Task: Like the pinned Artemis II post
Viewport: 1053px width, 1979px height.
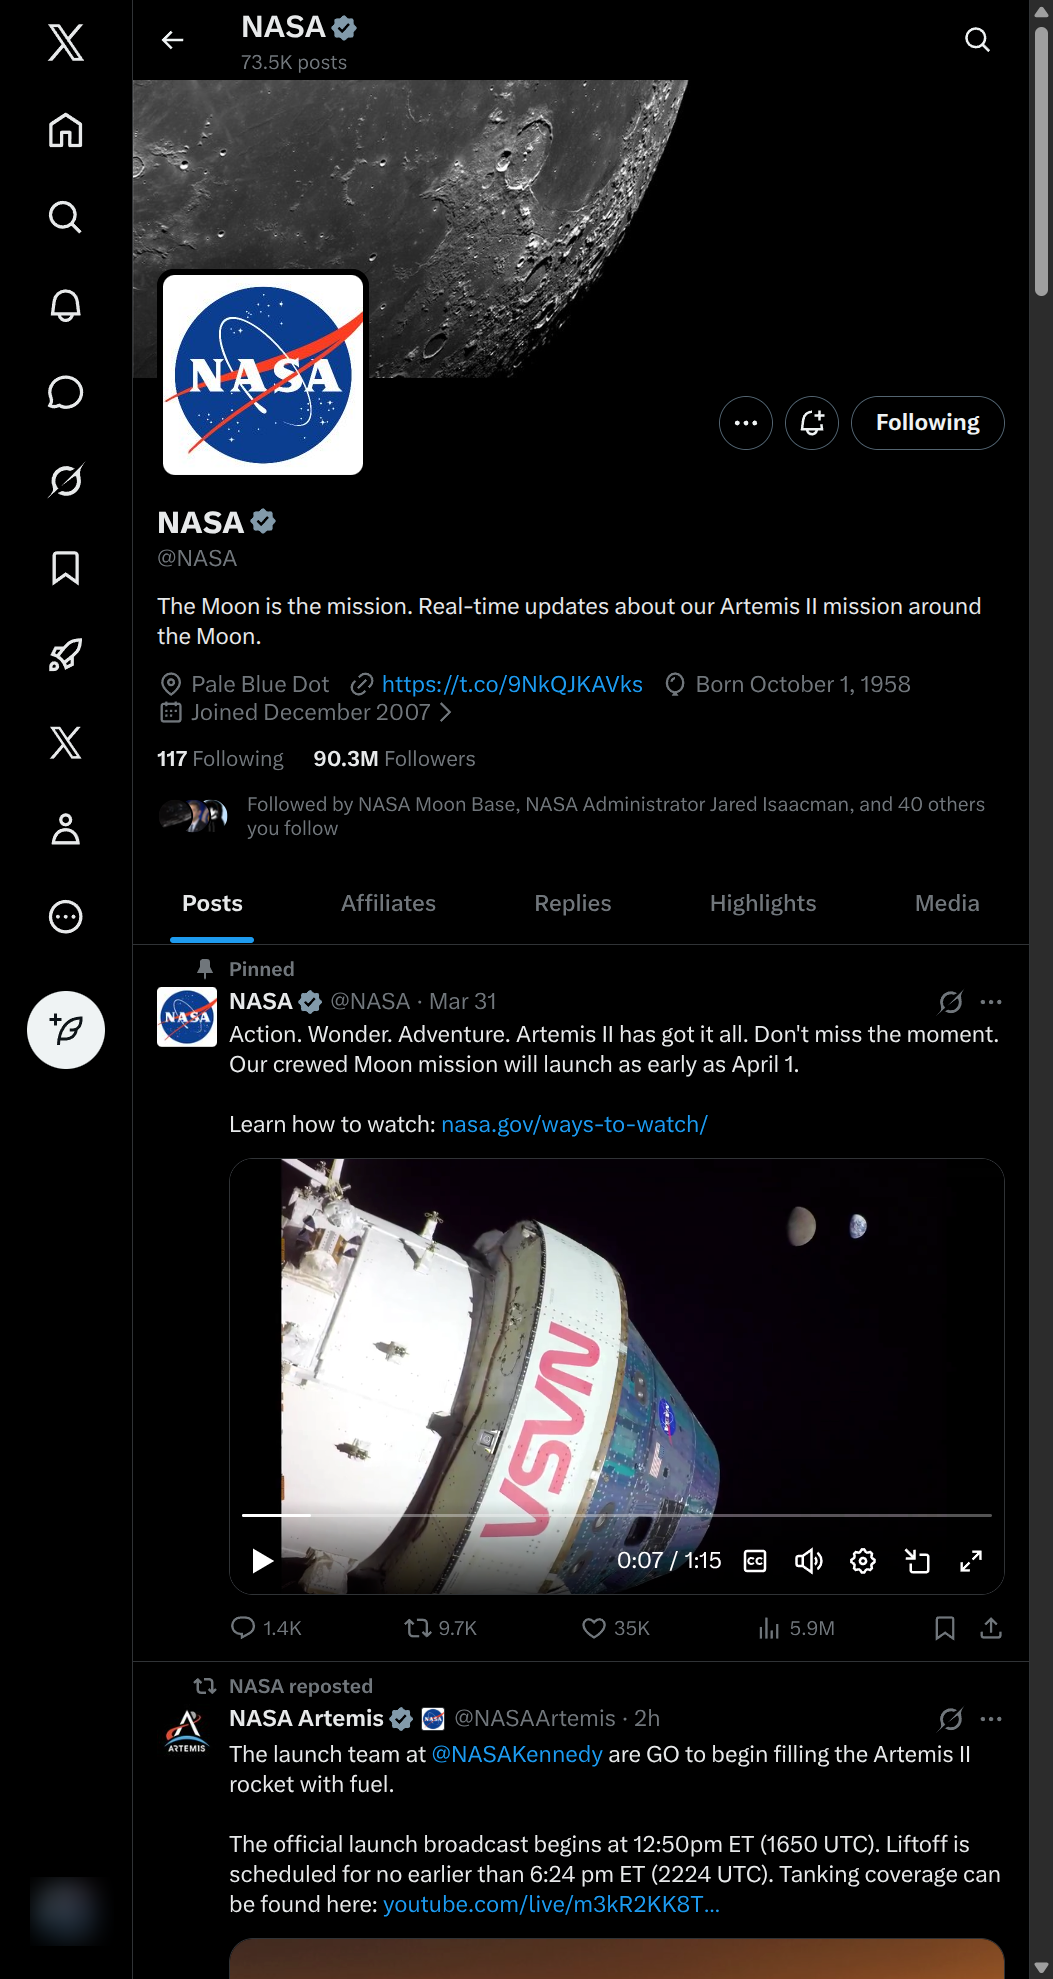Action: [594, 1628]
